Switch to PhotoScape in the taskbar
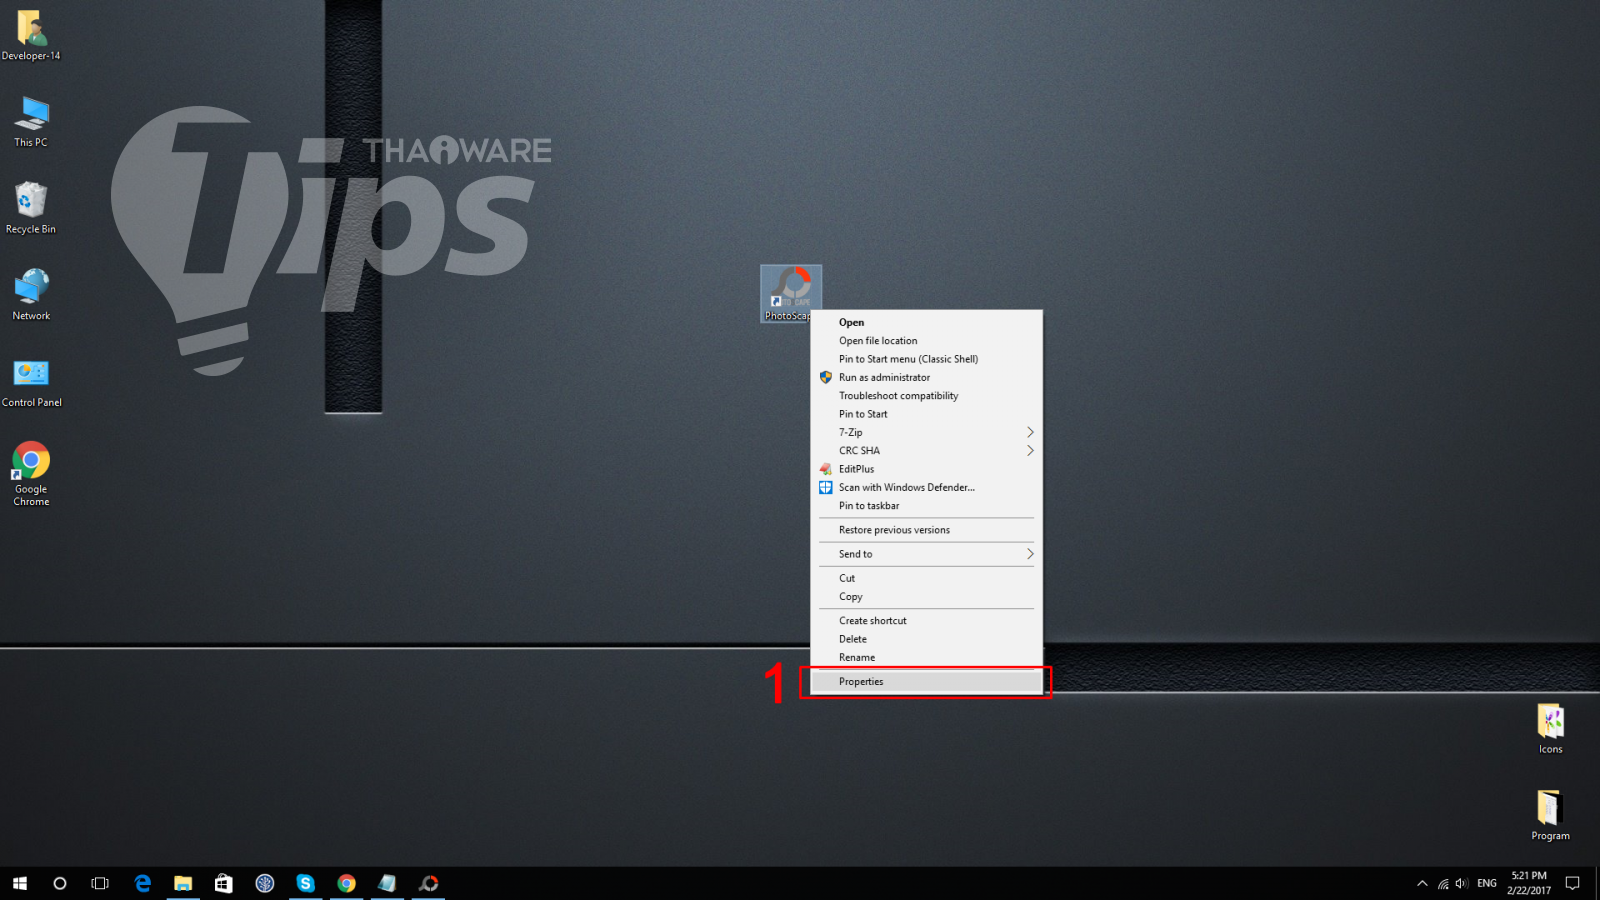Screen dimensions: 1600x900 click(x=428, y=883)
